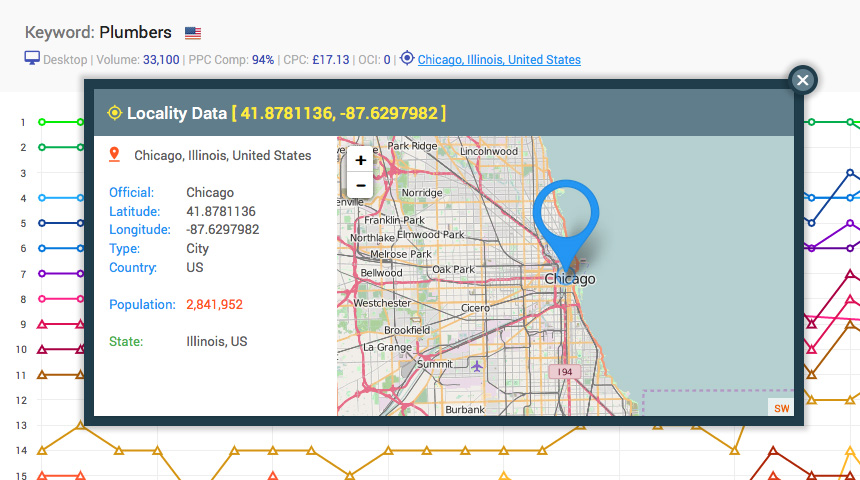Click the Oak Park label on map

pyautogui.click(x=453, y=269)
